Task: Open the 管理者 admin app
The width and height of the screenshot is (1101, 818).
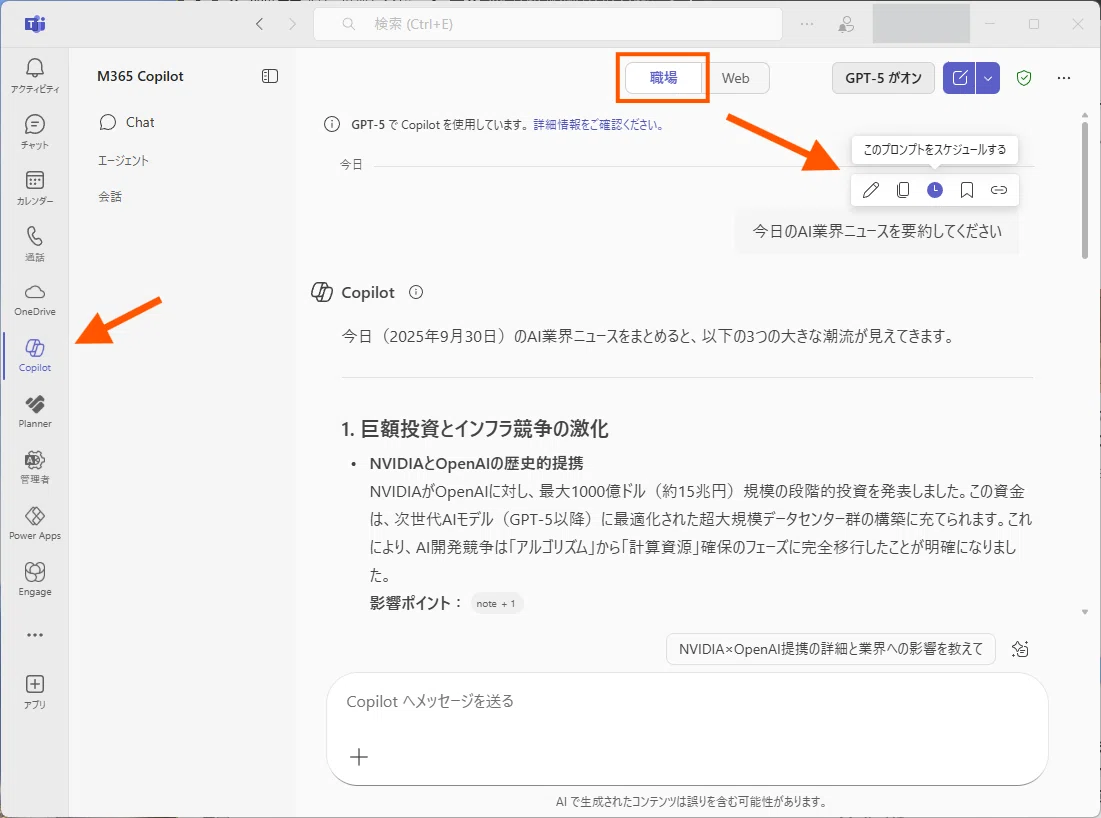Action: (34, 468)
